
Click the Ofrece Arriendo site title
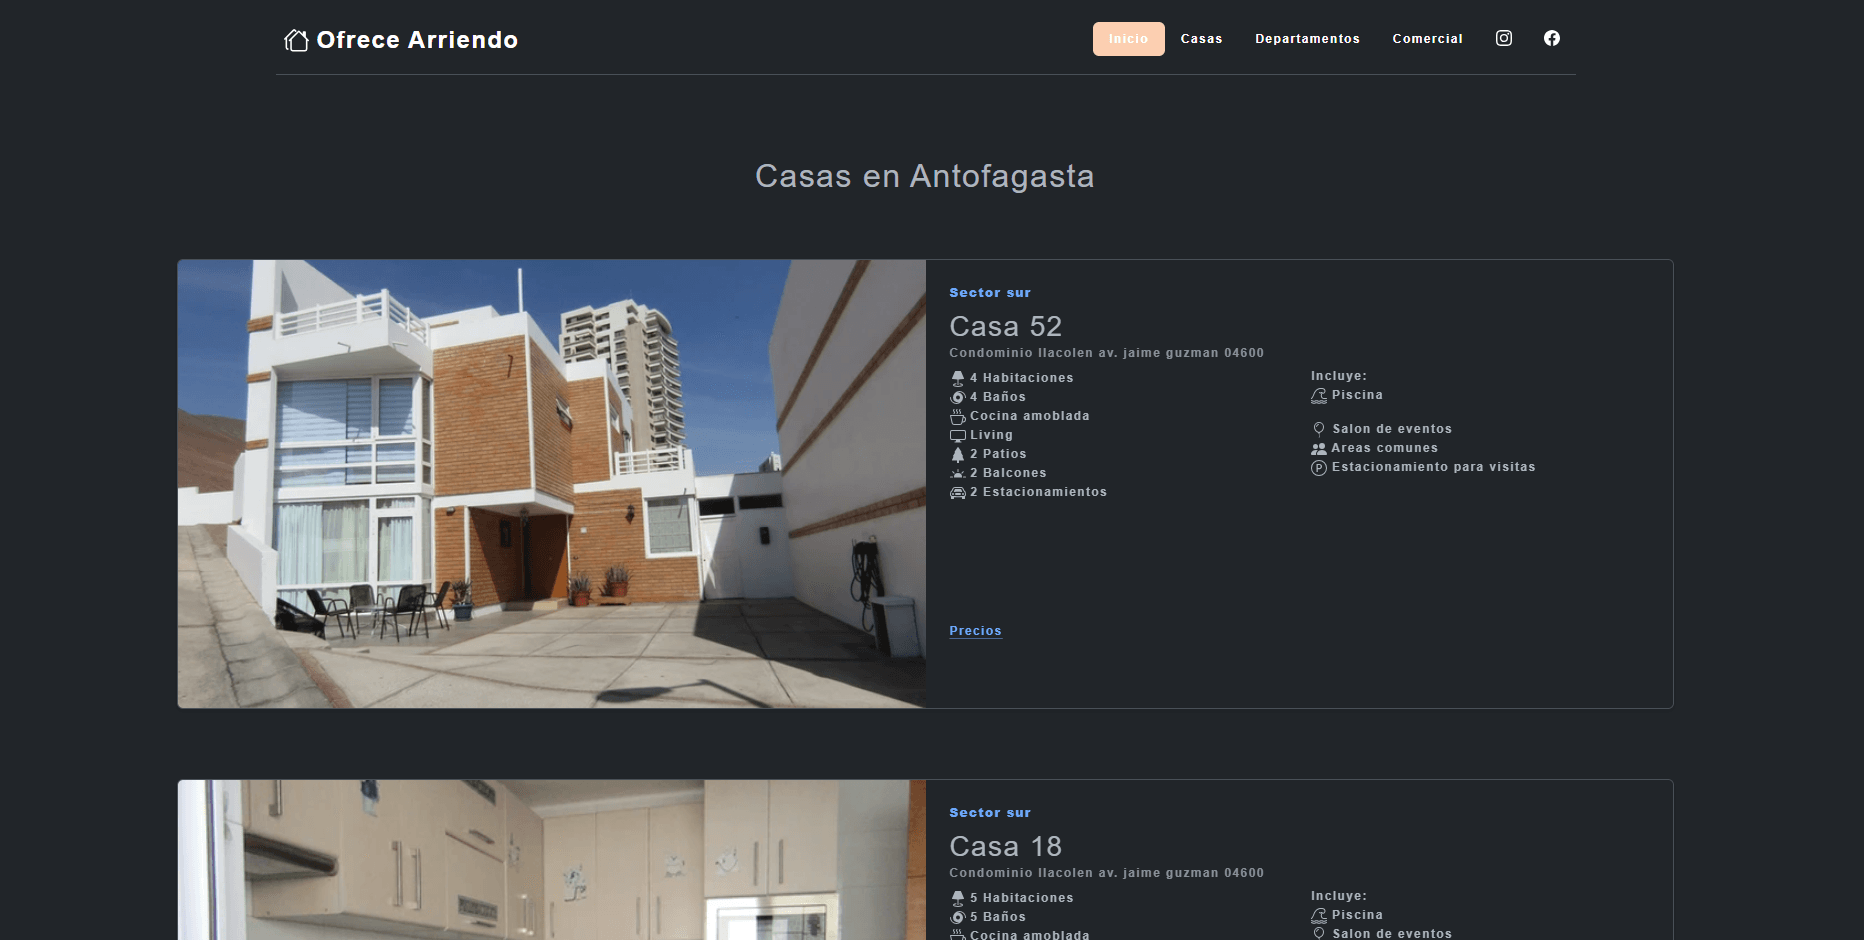tap(417, 40)
